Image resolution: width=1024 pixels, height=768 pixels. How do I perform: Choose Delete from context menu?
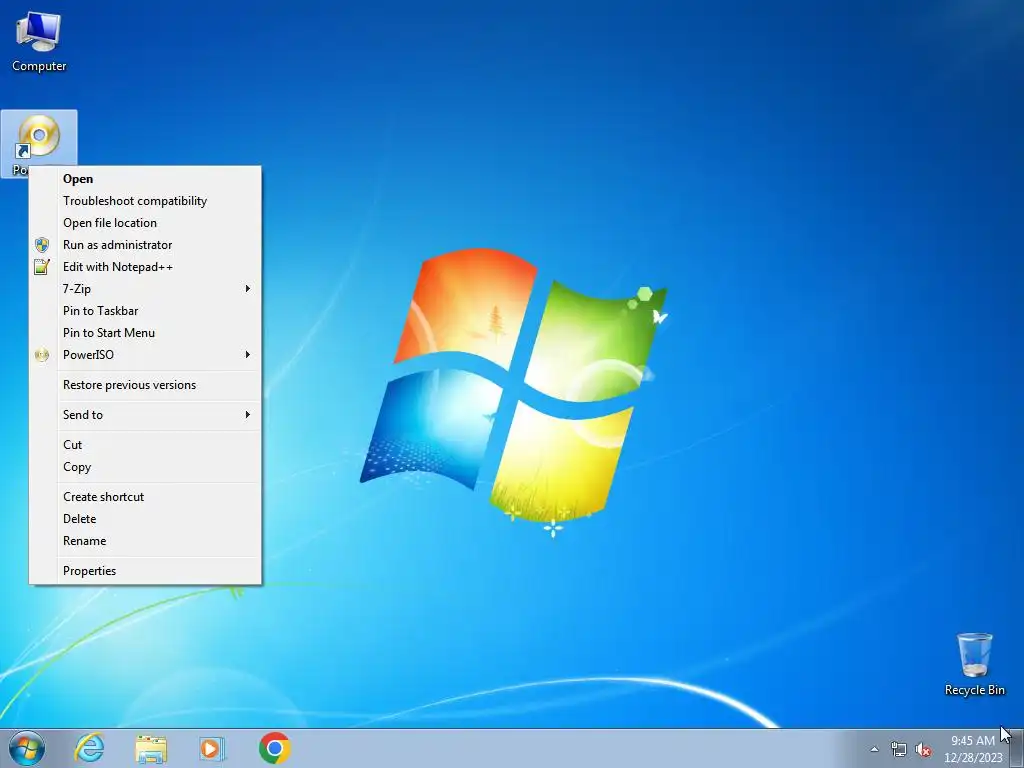(x=145, y=519)
